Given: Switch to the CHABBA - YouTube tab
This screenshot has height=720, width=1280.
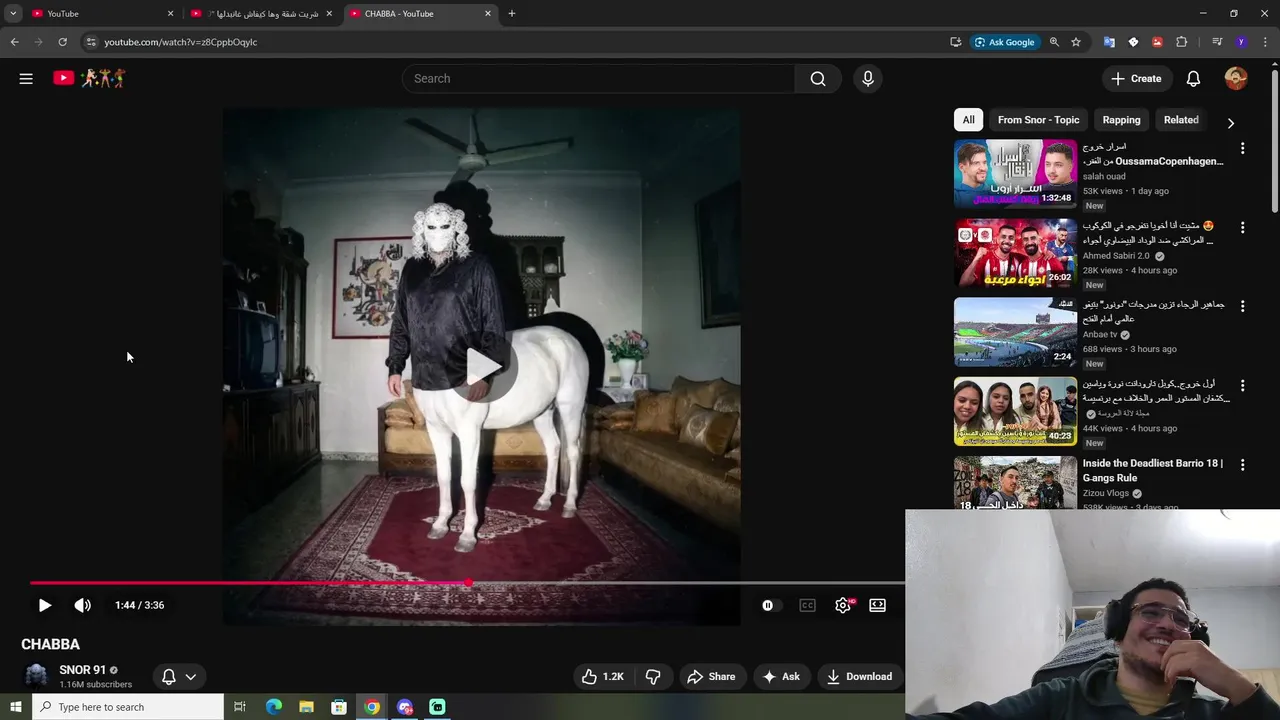Looking at the screenshot, I should [x=421, y=14].
